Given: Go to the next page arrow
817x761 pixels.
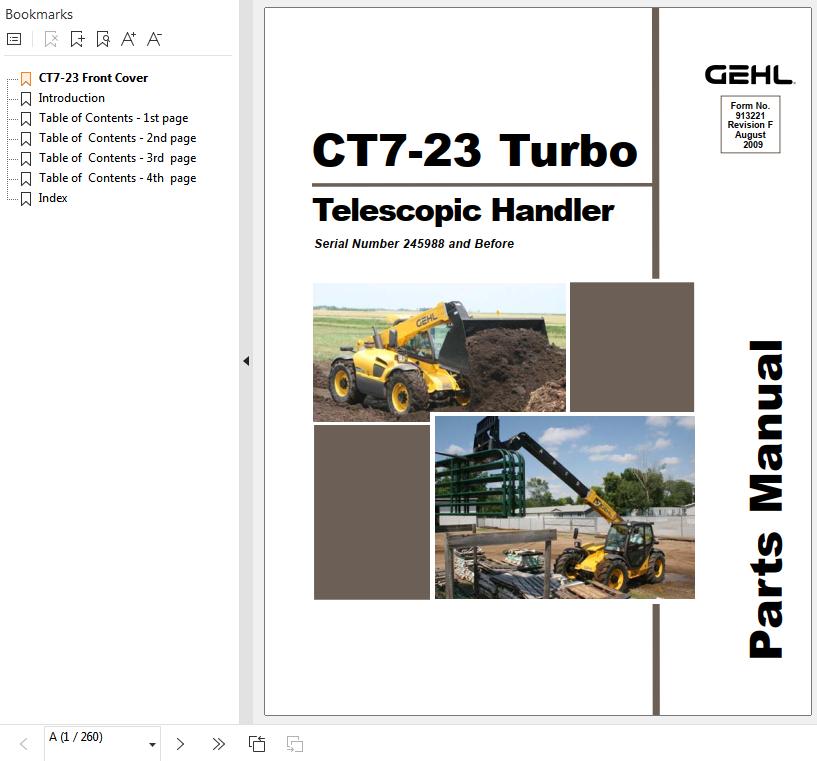Looking at the screenshot, I should coord(180,744).
